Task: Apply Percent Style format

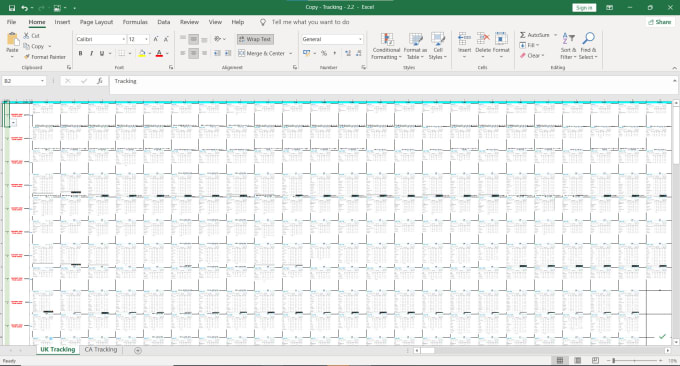Action: (324, 53)
